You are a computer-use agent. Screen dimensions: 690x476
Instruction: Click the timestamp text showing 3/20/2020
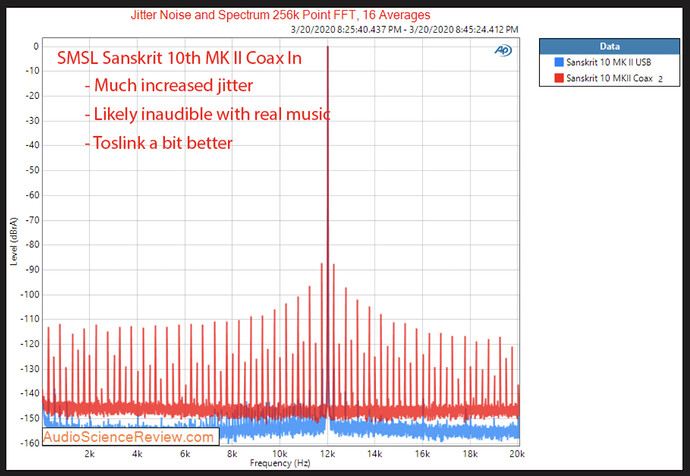coord(404,29)
